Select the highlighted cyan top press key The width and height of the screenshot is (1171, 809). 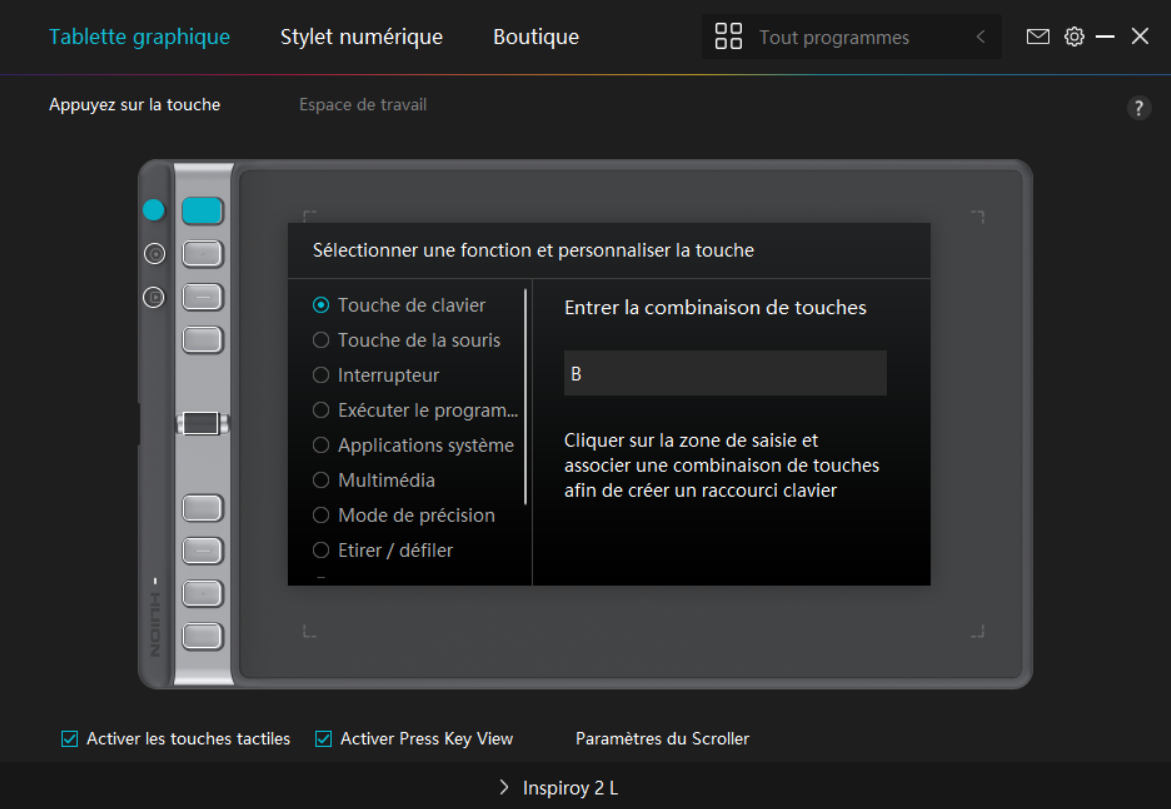point(202,210)
